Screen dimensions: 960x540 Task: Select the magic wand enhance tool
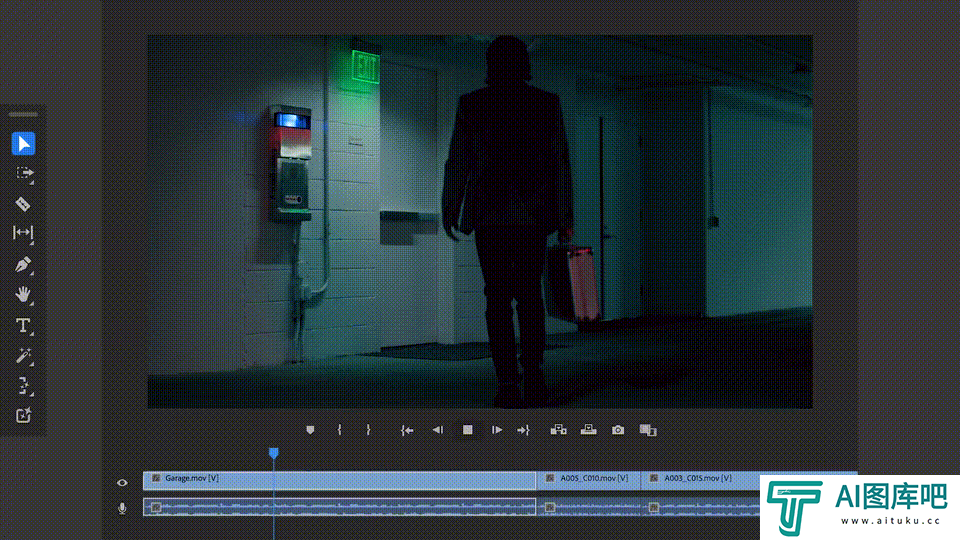[23, 355]
